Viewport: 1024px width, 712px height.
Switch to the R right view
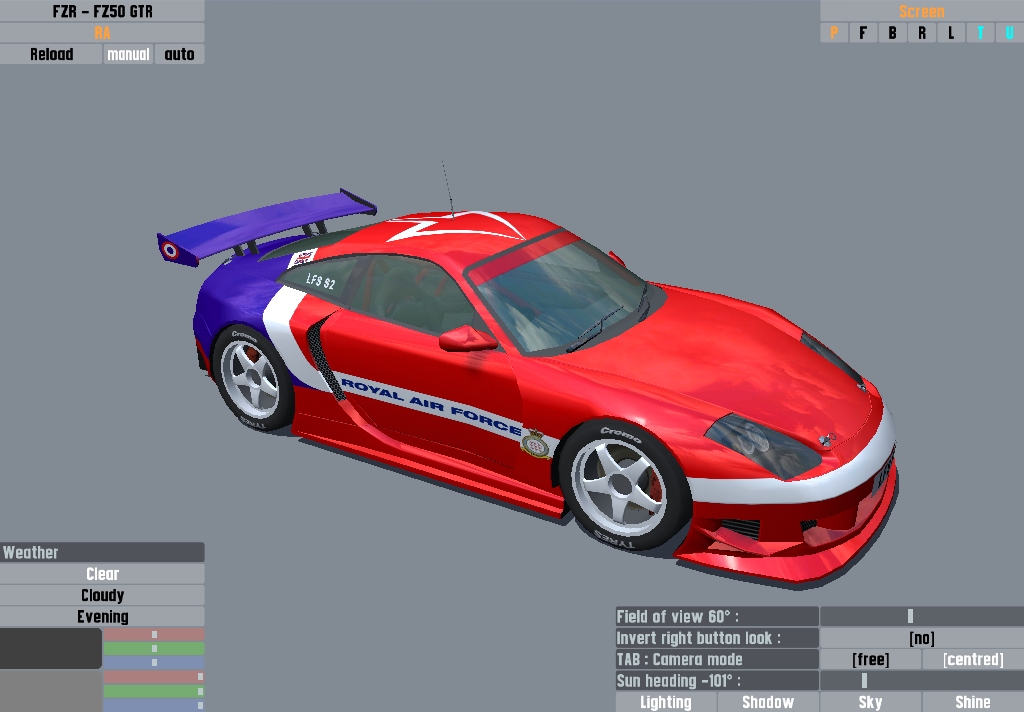pyautogui.click(x=921, y=33)
